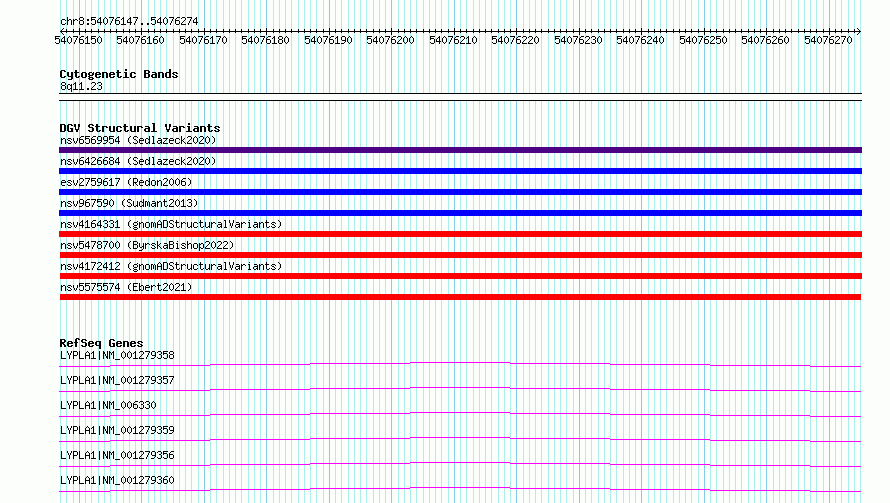Click ruler position 54076200

pos(390,40)
